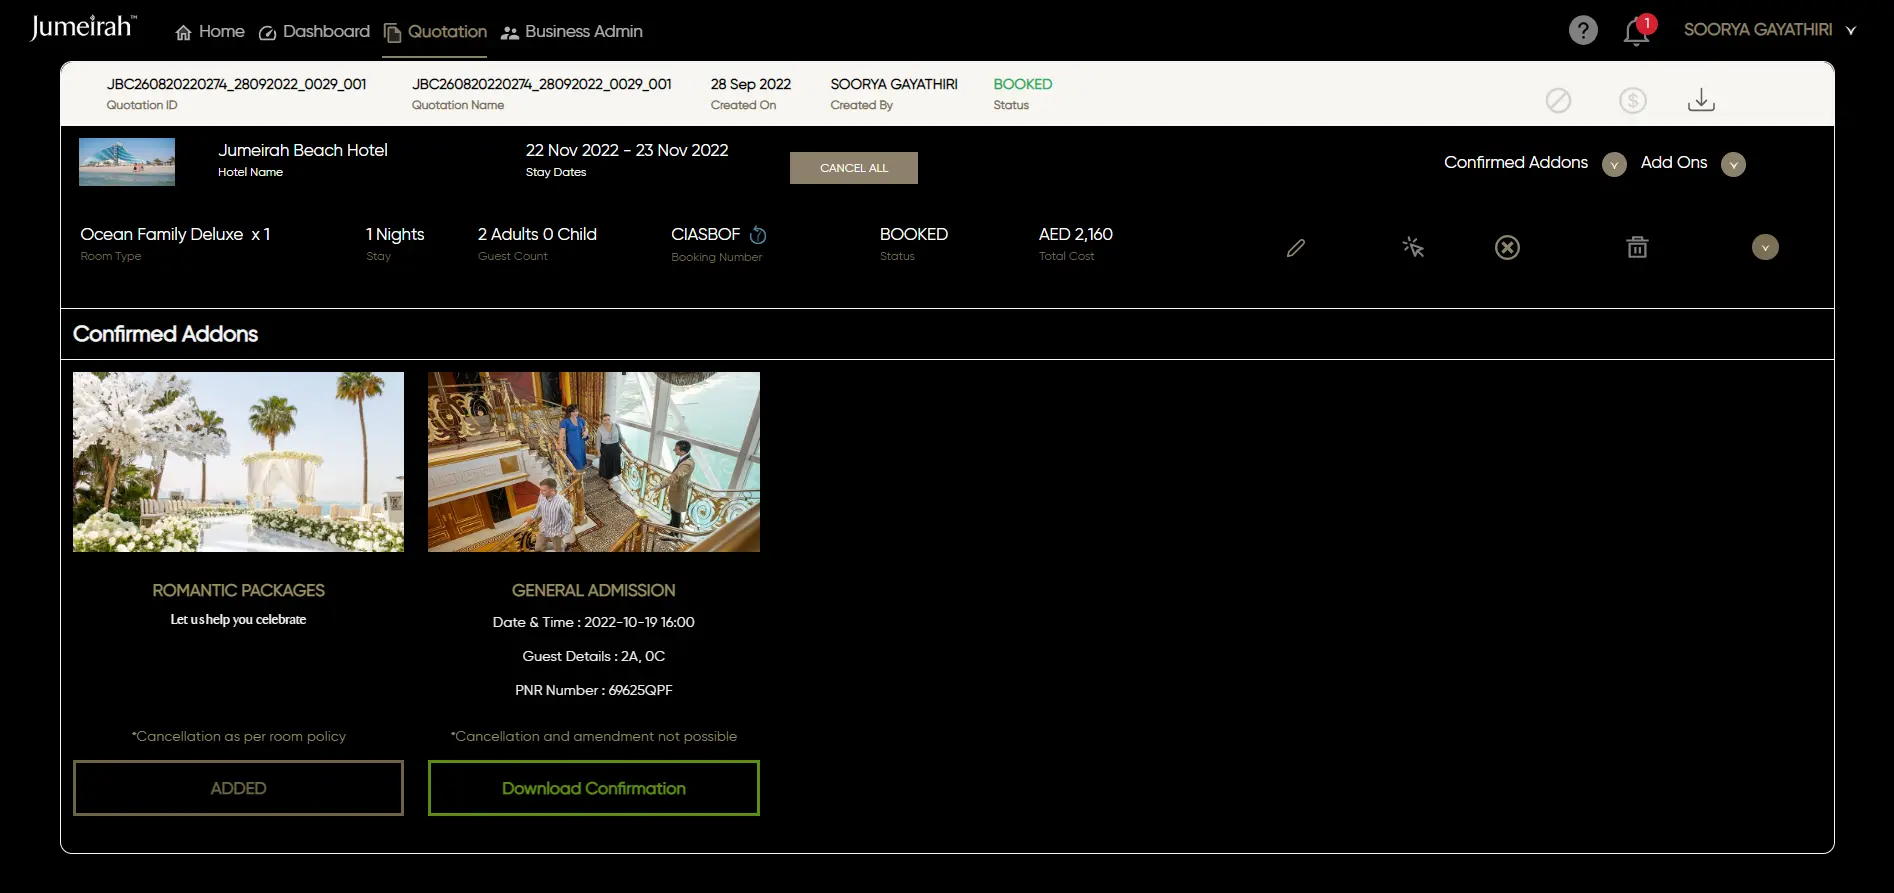Image resolution: width=1894 pixels, height=893 pixels.
Task: Click the download quotation icon
Action: [x=1701, y=100]
